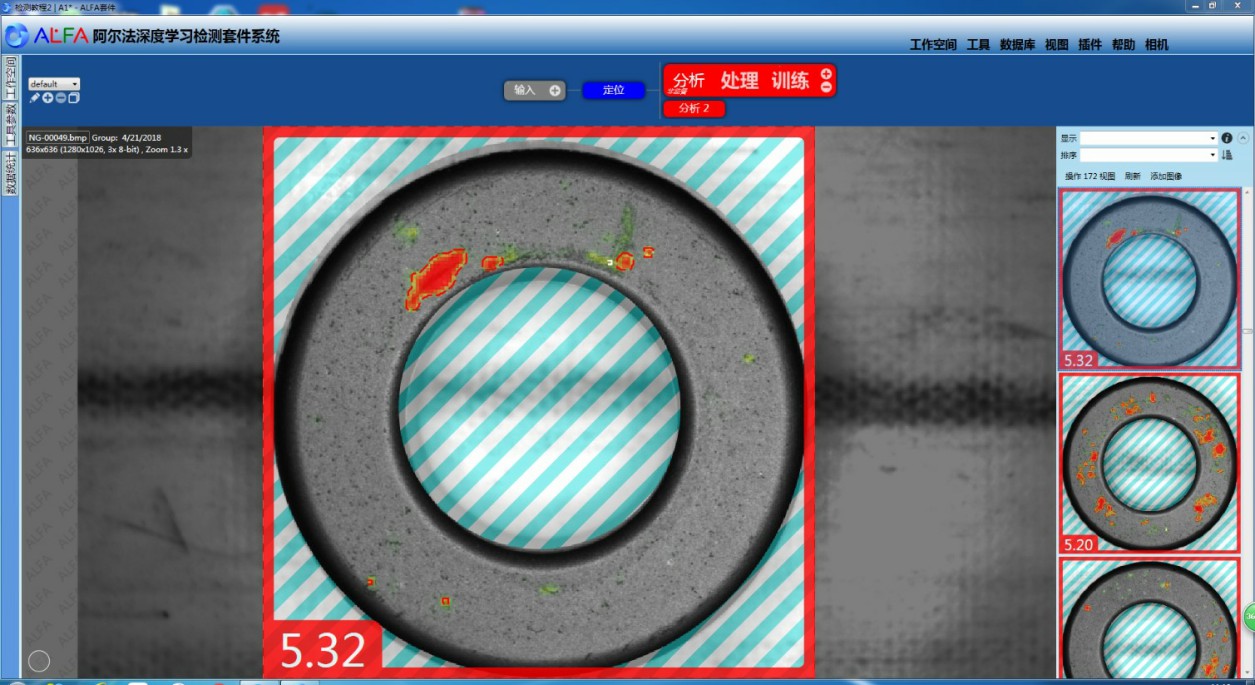Open the 显示 filter dropdown

click(1148, 138)
